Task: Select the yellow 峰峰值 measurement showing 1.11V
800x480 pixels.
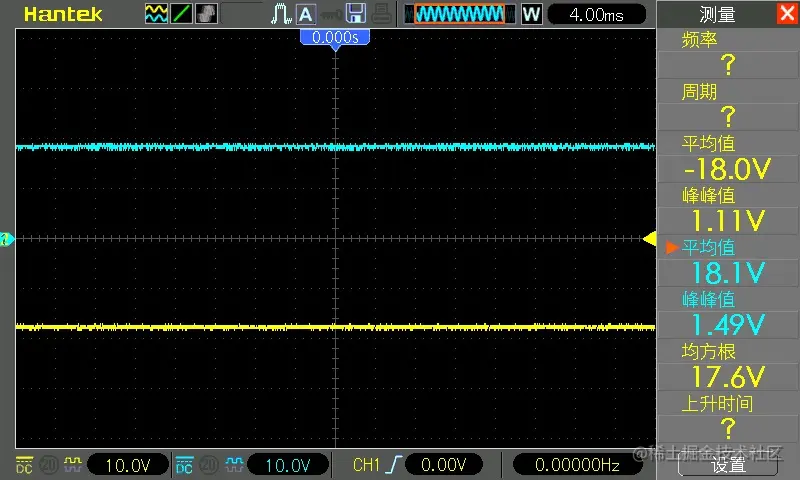Action: pos(728,209)
